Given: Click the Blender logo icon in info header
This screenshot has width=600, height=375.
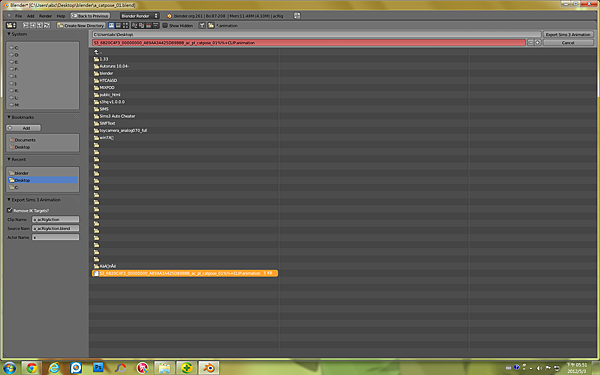Looking at the screenshot, I should point(170,16).
